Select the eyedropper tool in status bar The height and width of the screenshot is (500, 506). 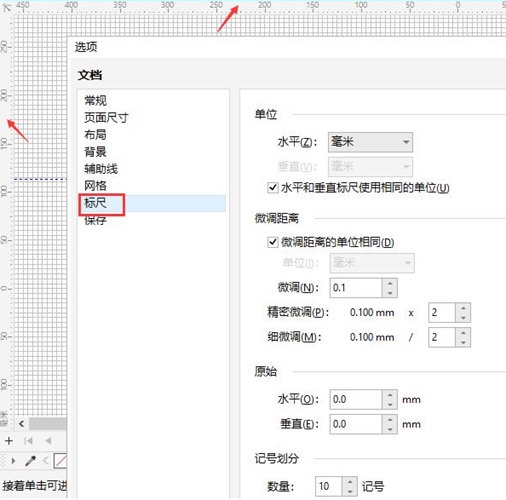(x=30, y=461)
